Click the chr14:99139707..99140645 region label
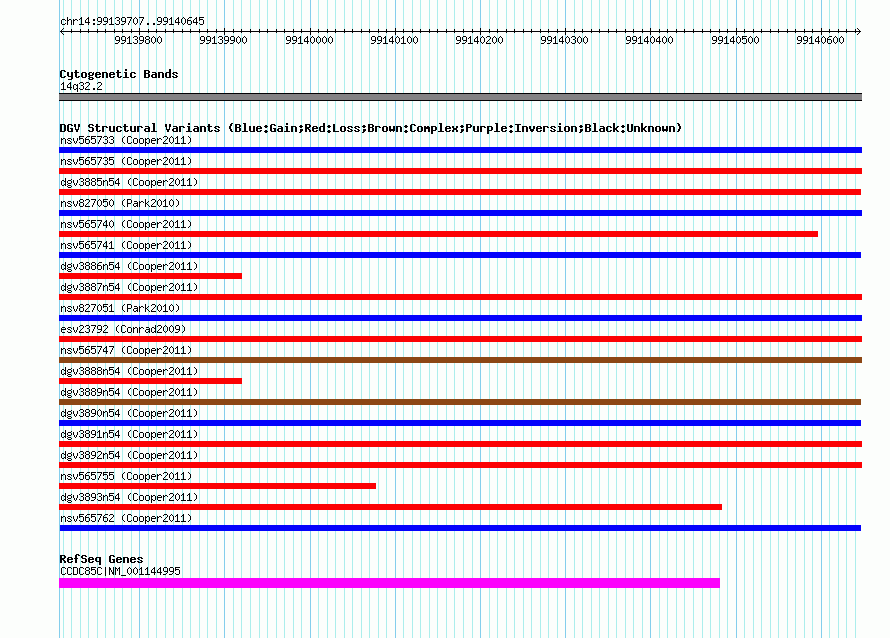This screenshot has width=890, height=638. [x=132, y=22]
